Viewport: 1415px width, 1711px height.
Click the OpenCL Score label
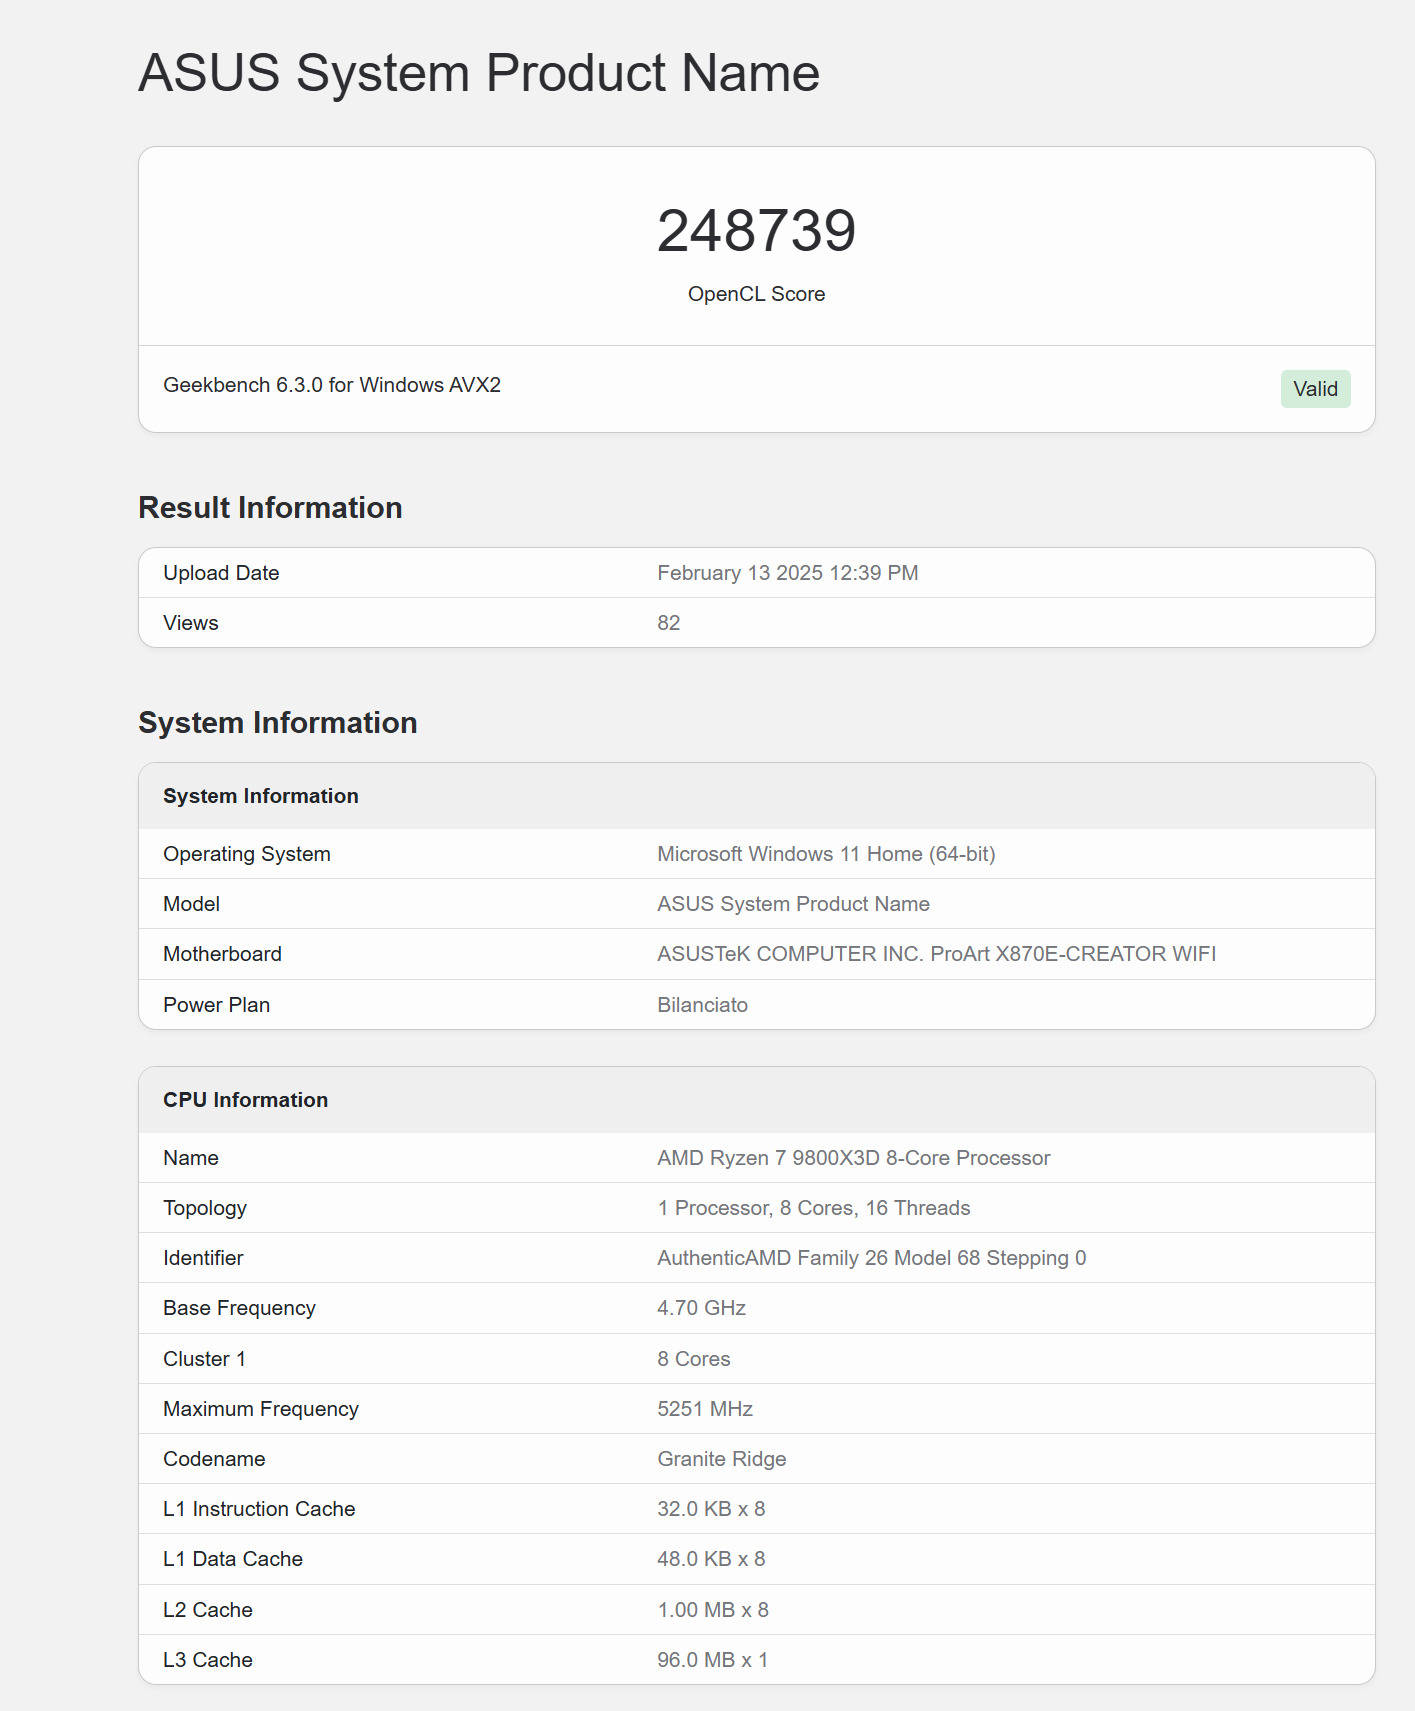tap(756, 294)
